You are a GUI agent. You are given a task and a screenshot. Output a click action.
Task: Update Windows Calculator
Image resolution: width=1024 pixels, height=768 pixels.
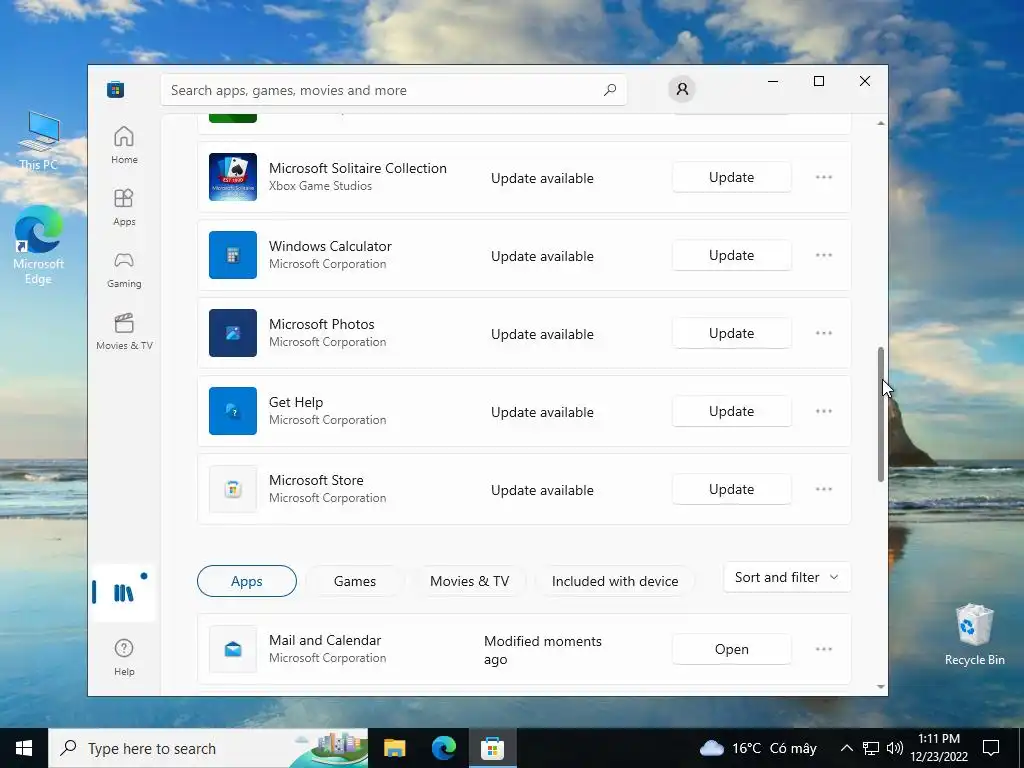(731, 255)
